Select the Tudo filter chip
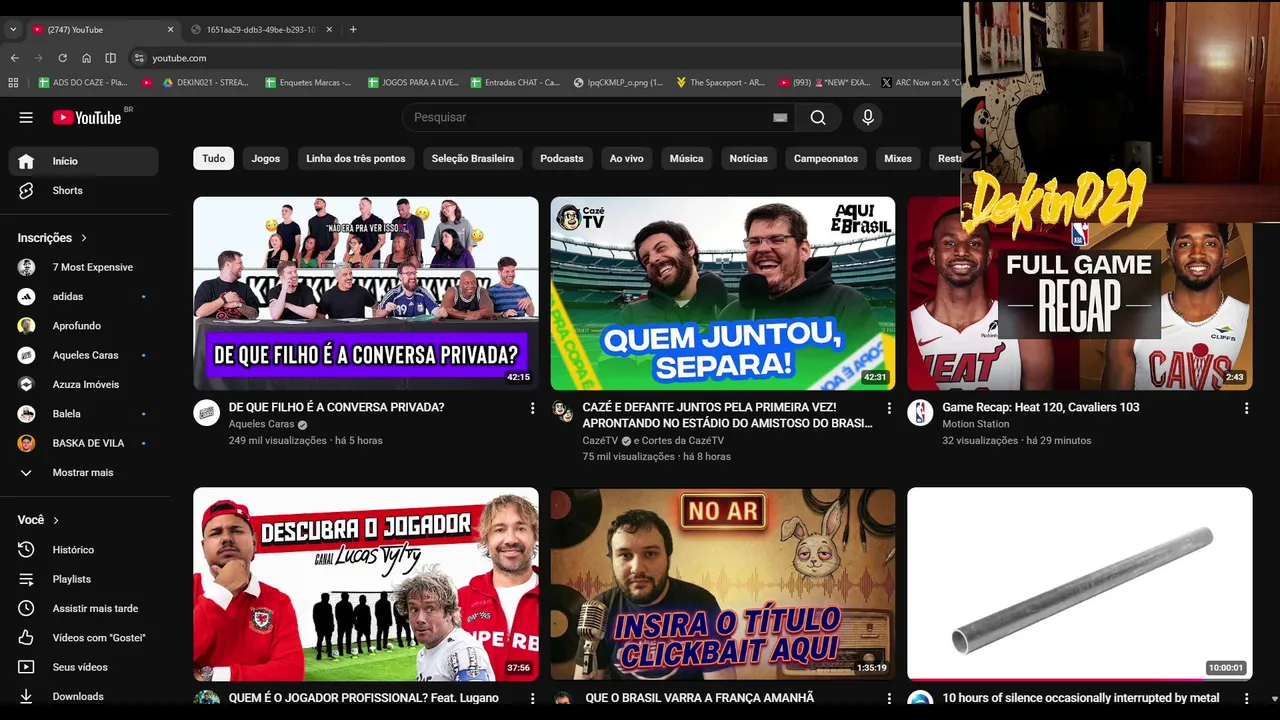This screenshot has width=1280, height=720. pos(214,158)
